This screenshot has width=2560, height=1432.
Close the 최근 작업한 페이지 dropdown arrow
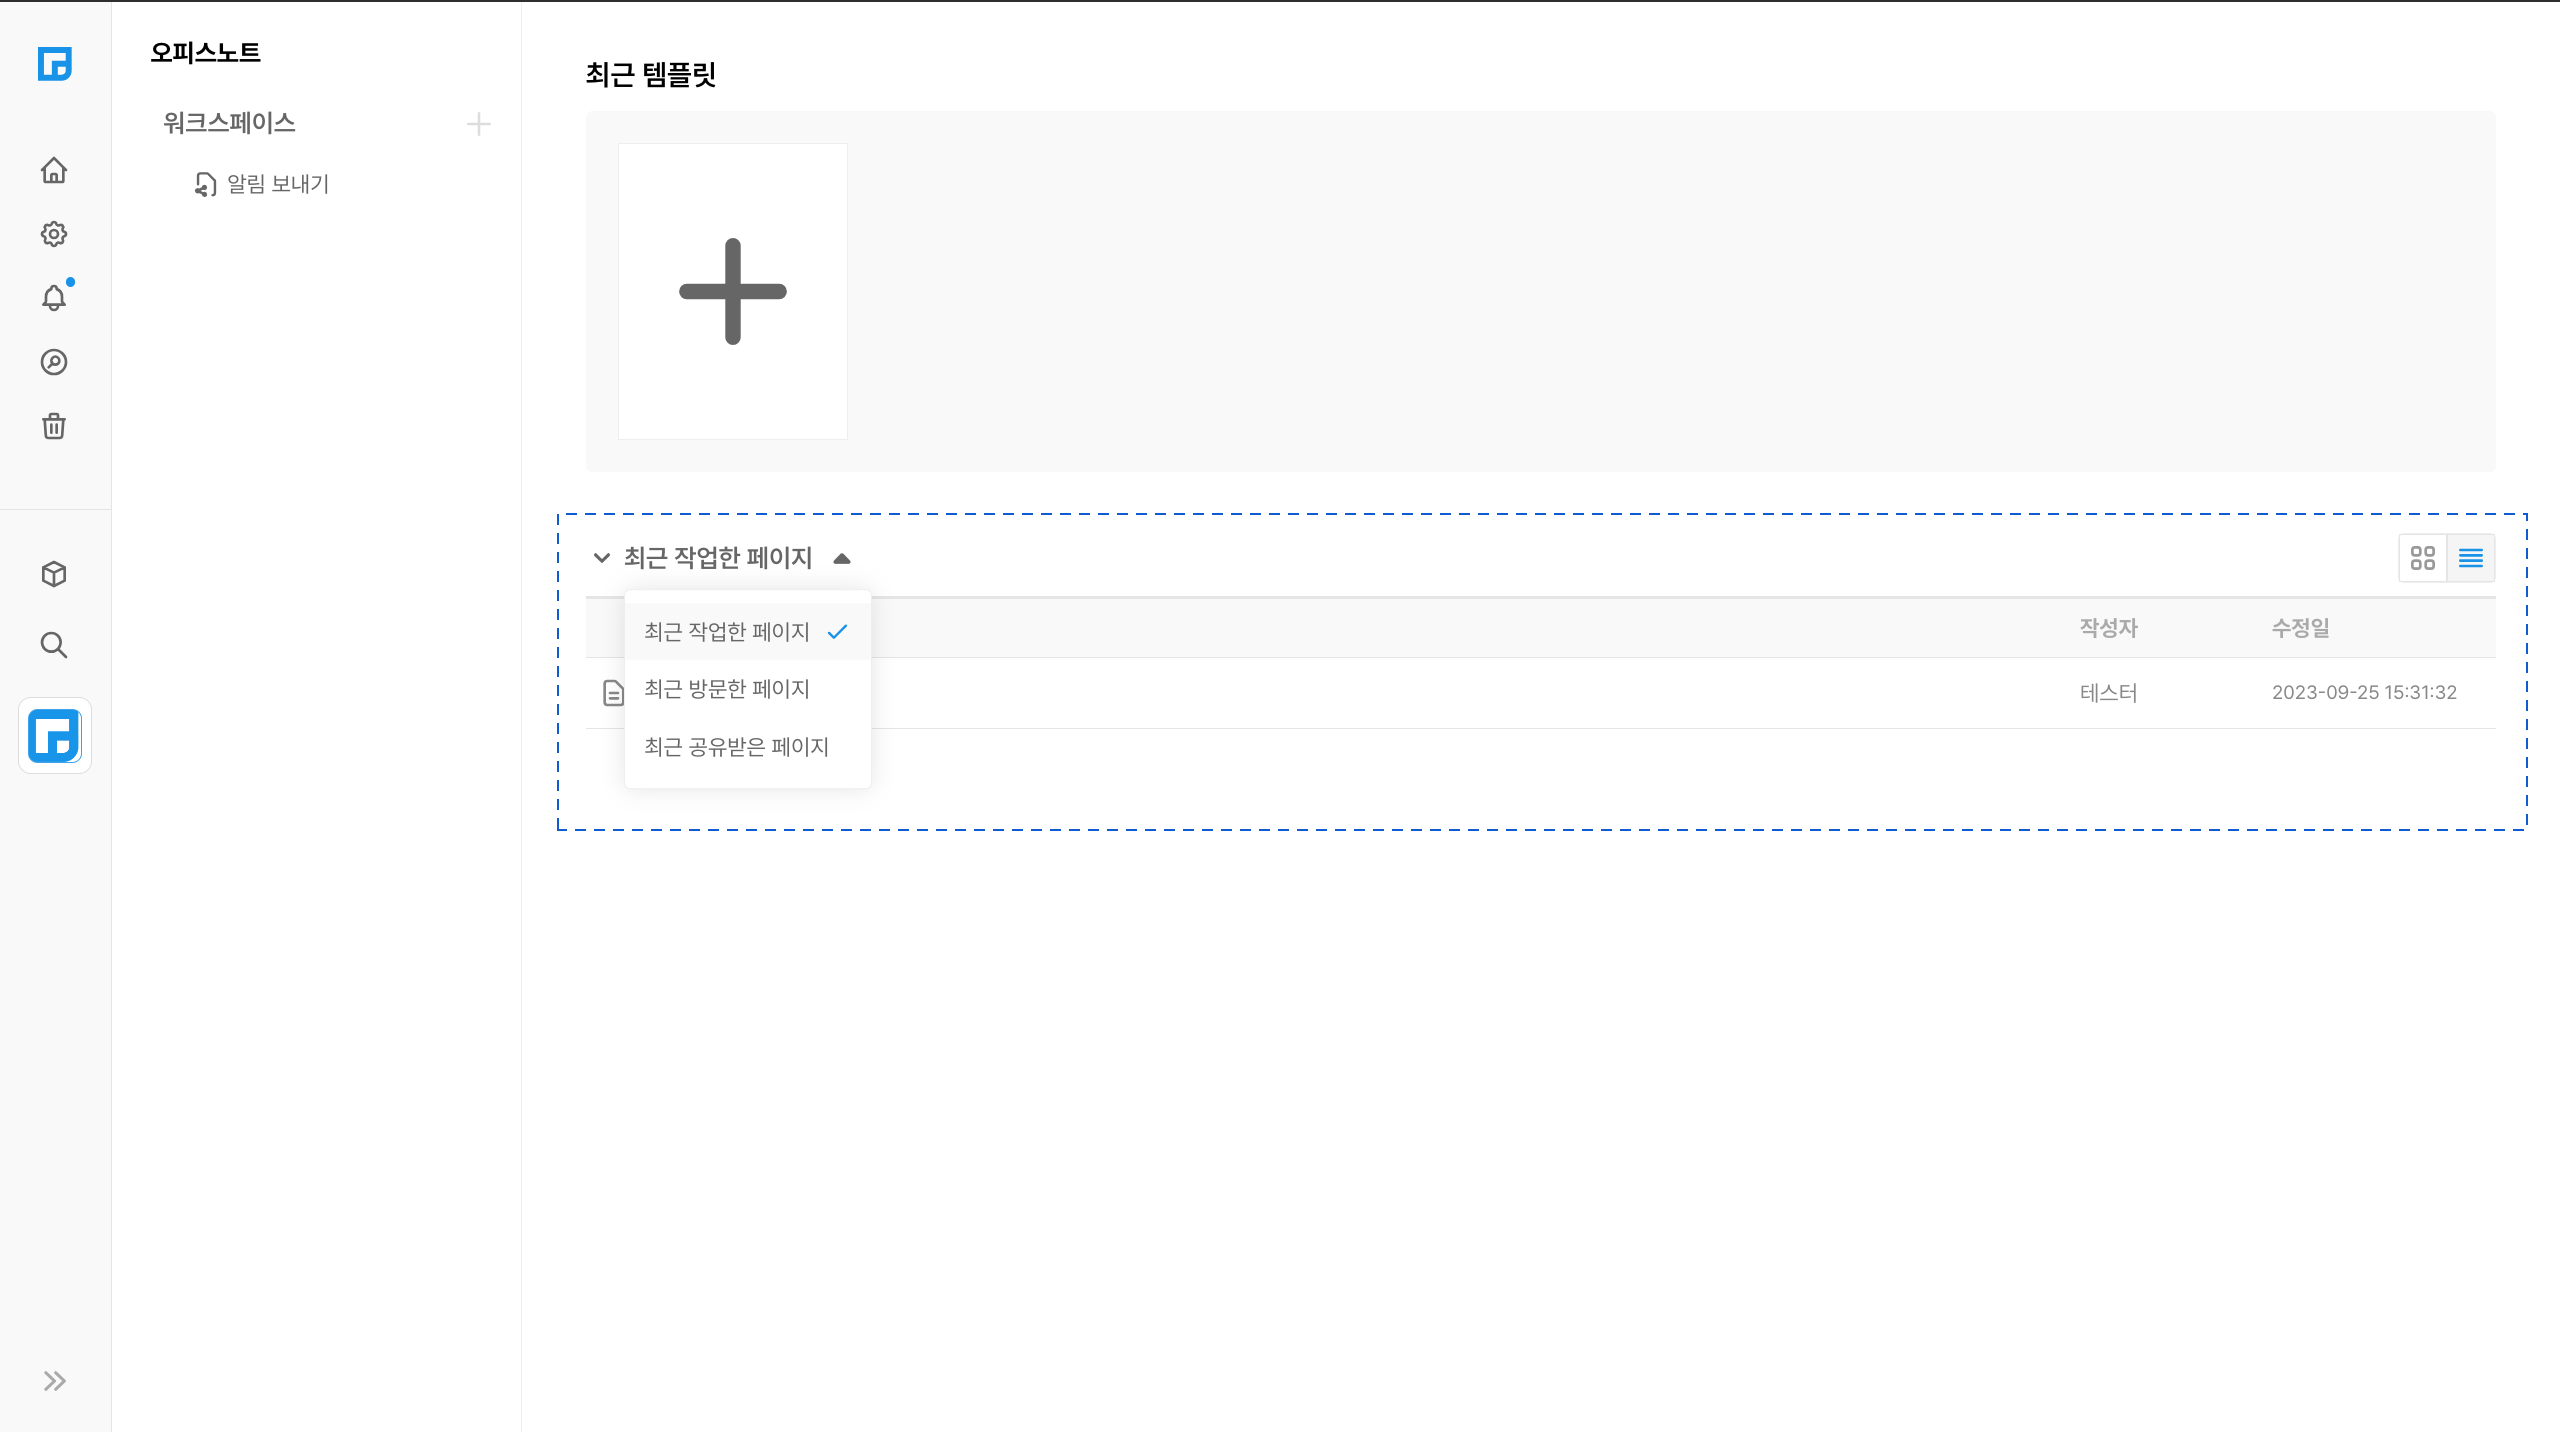coord(842,559)
